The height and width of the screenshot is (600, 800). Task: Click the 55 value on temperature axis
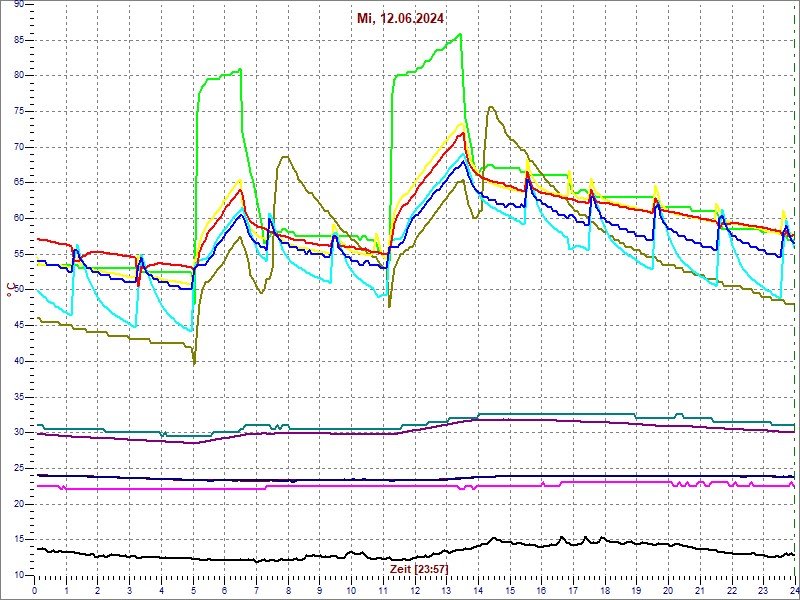[x=19, y=254]
